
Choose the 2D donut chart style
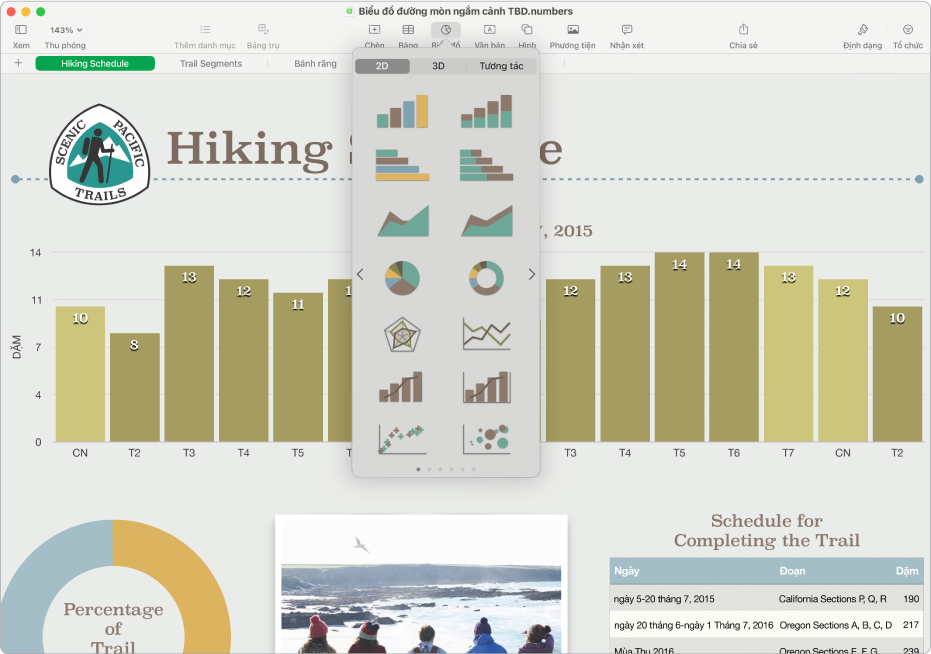click(x=486, y=275)
